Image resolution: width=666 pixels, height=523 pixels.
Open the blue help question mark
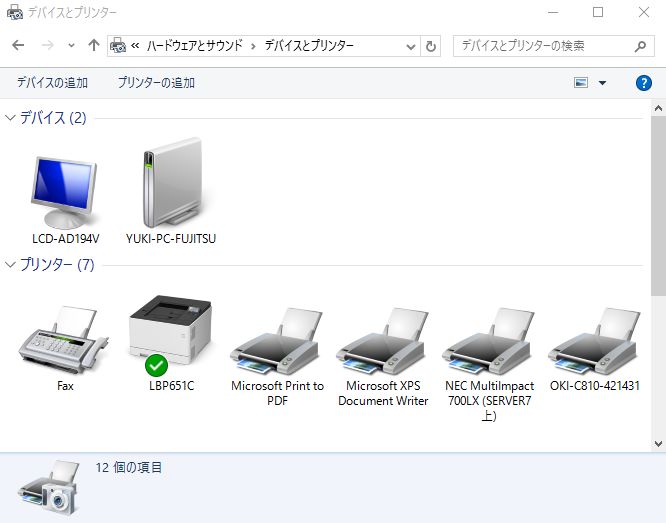click(x=644, y=83)
